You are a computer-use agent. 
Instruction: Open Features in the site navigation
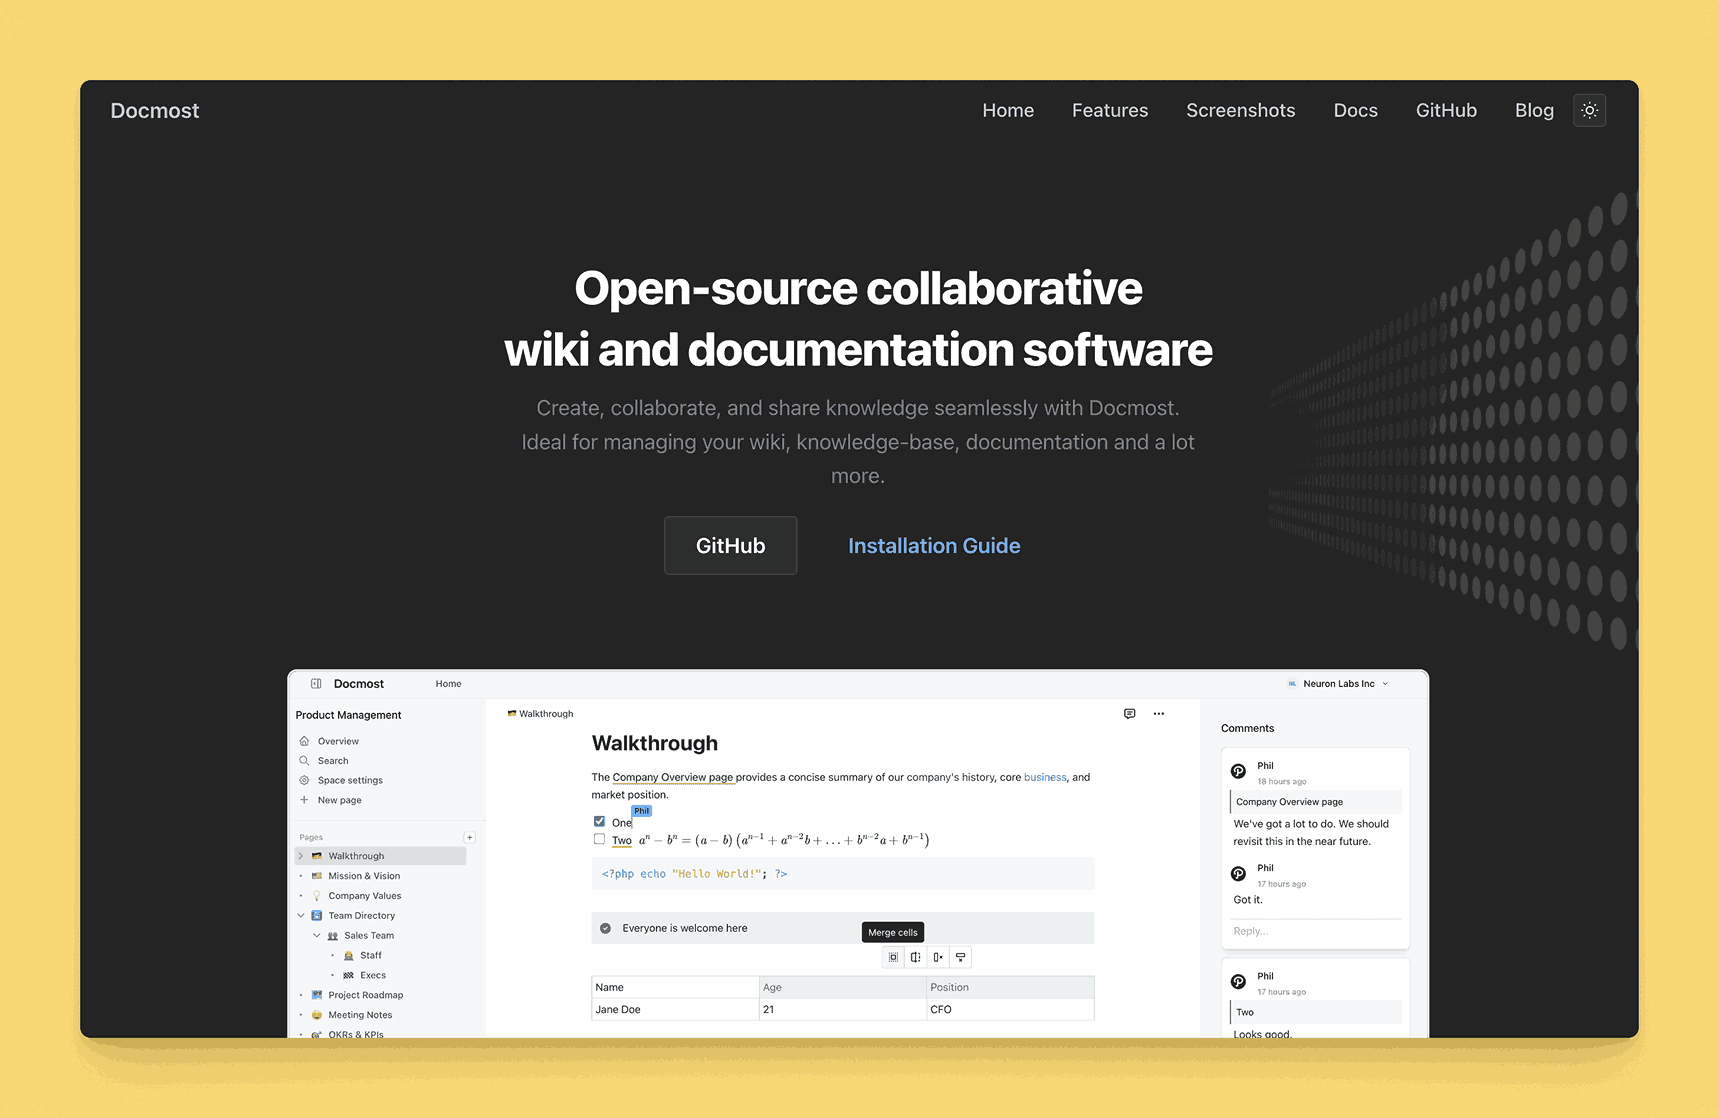coord(1110,110)
